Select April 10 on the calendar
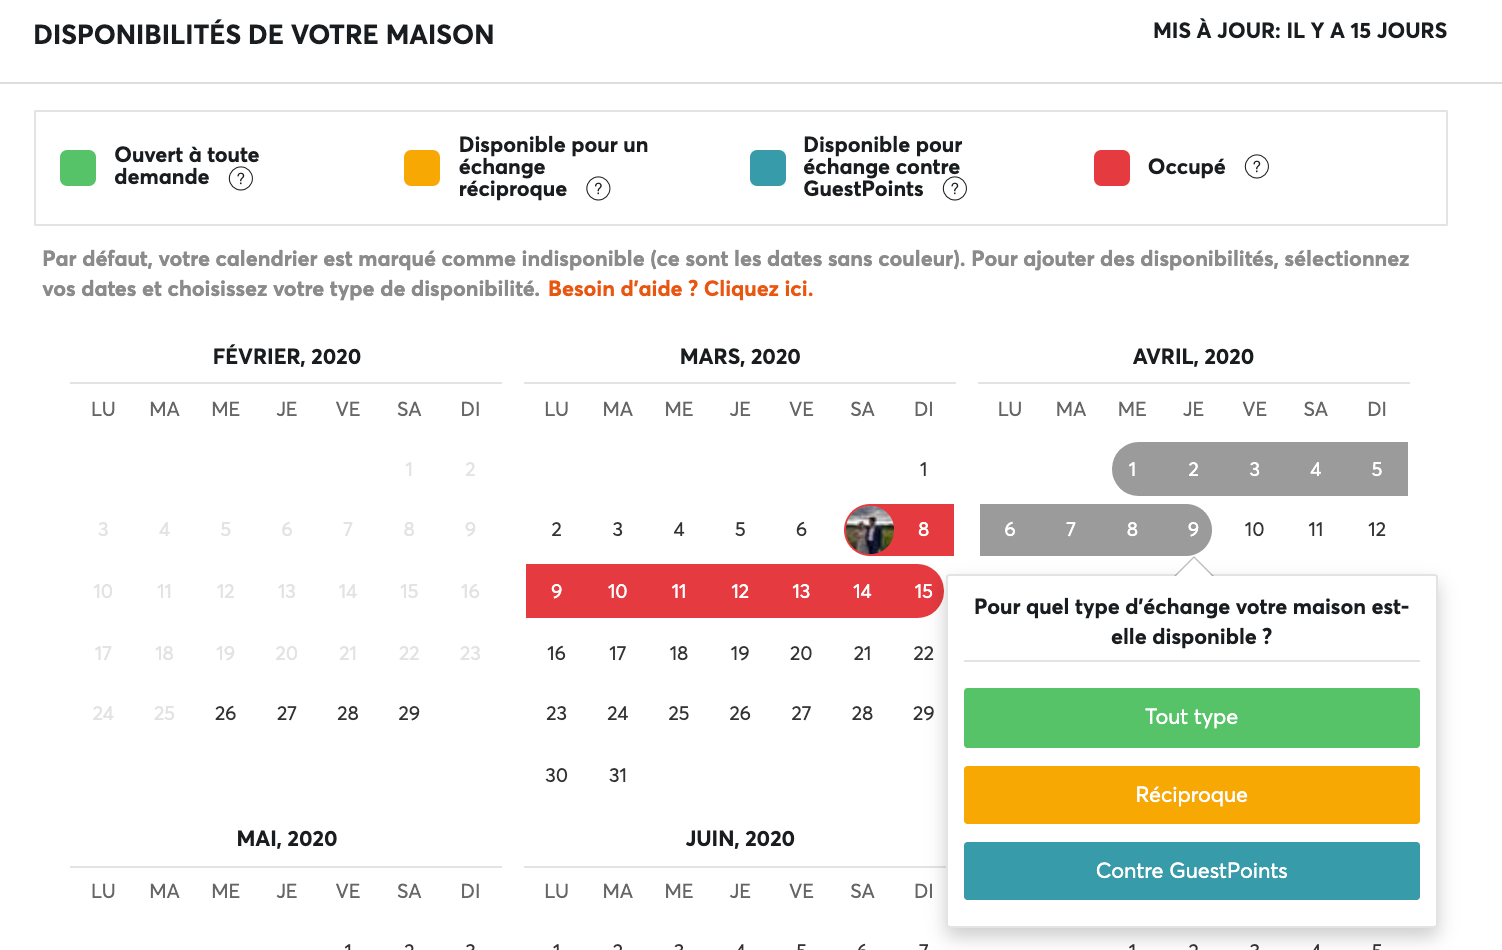 coord(1254,529)
